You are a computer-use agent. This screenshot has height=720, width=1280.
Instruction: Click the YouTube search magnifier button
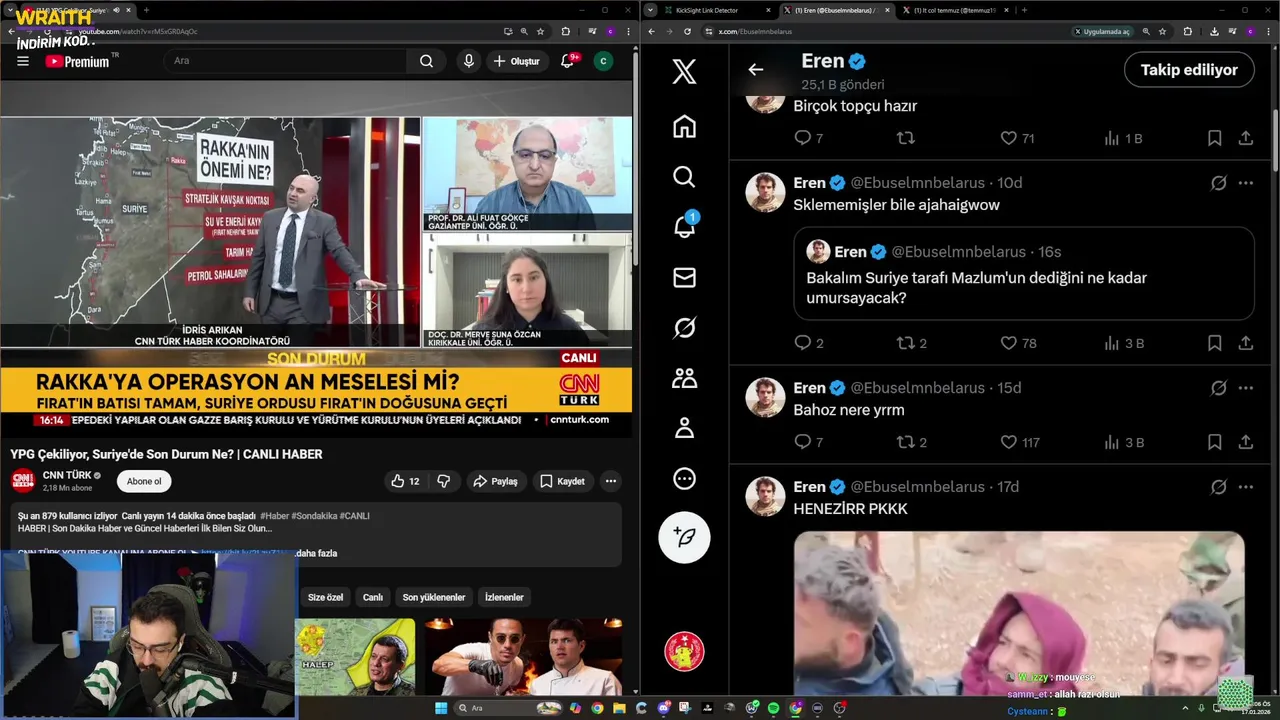point(426,61)
